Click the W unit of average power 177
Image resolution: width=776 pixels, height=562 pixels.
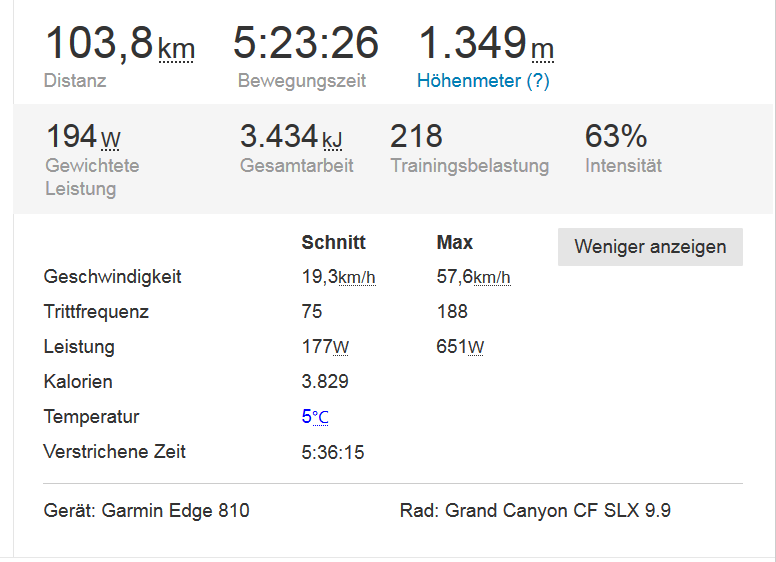pos(341,347)
